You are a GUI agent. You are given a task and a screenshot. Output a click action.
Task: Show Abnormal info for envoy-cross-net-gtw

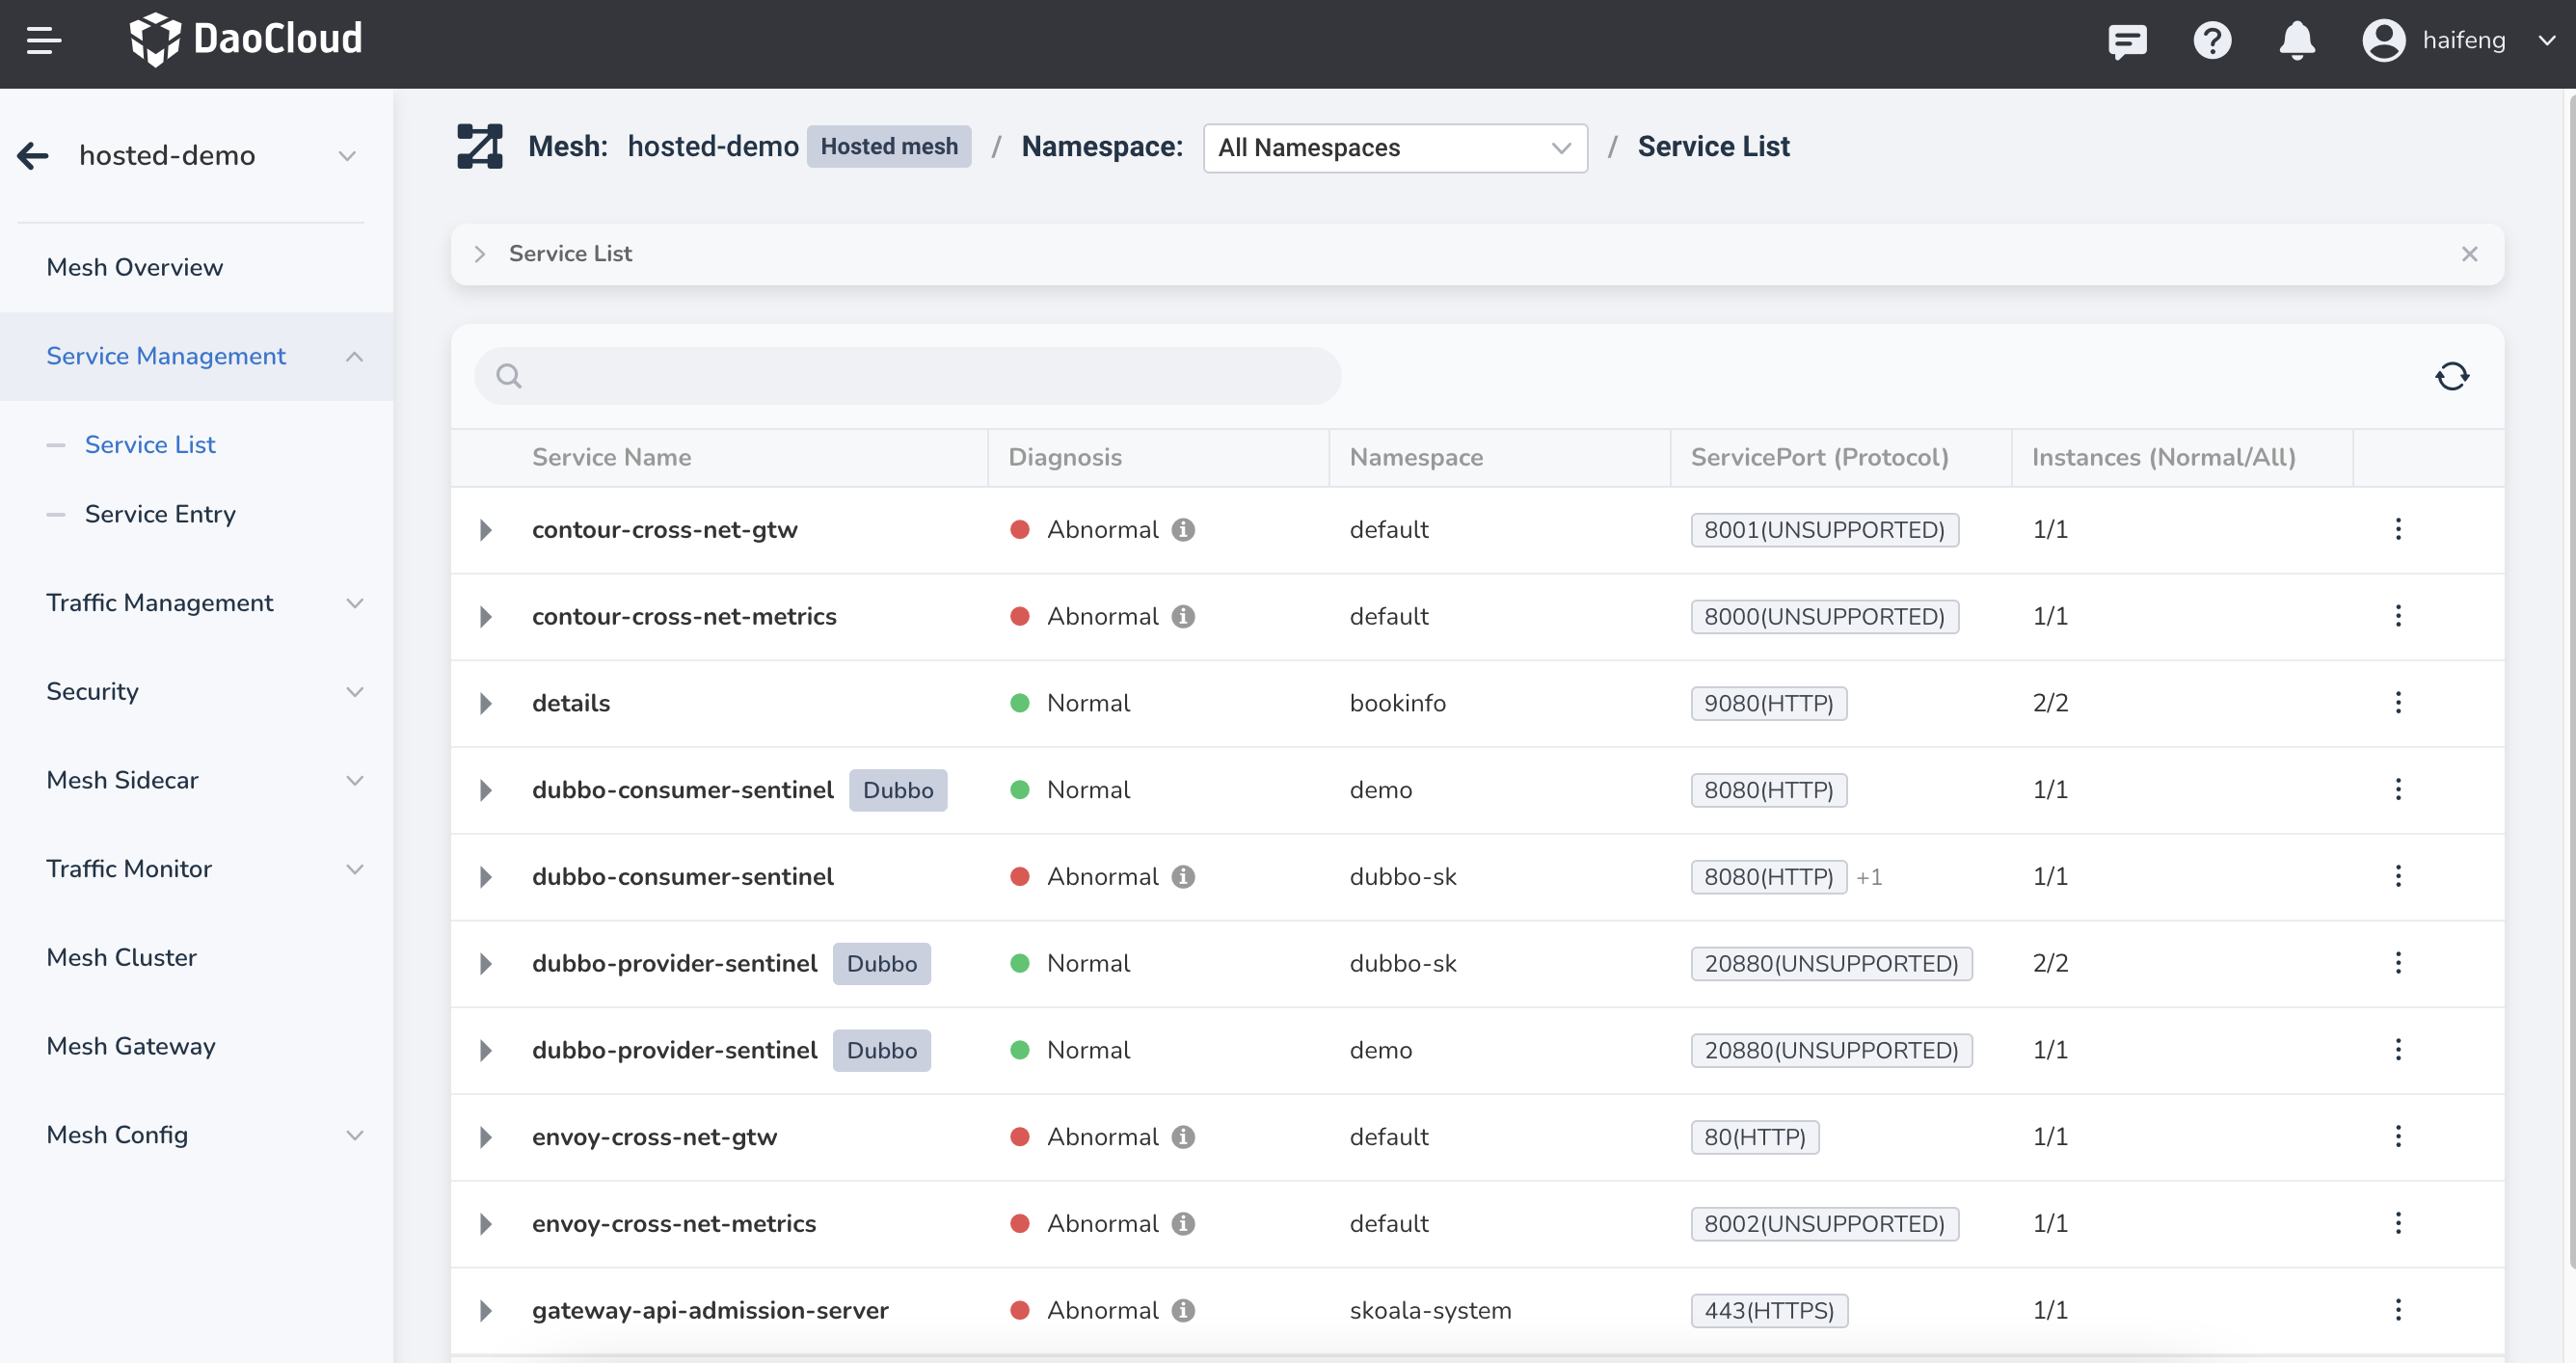(1183, 1137)
